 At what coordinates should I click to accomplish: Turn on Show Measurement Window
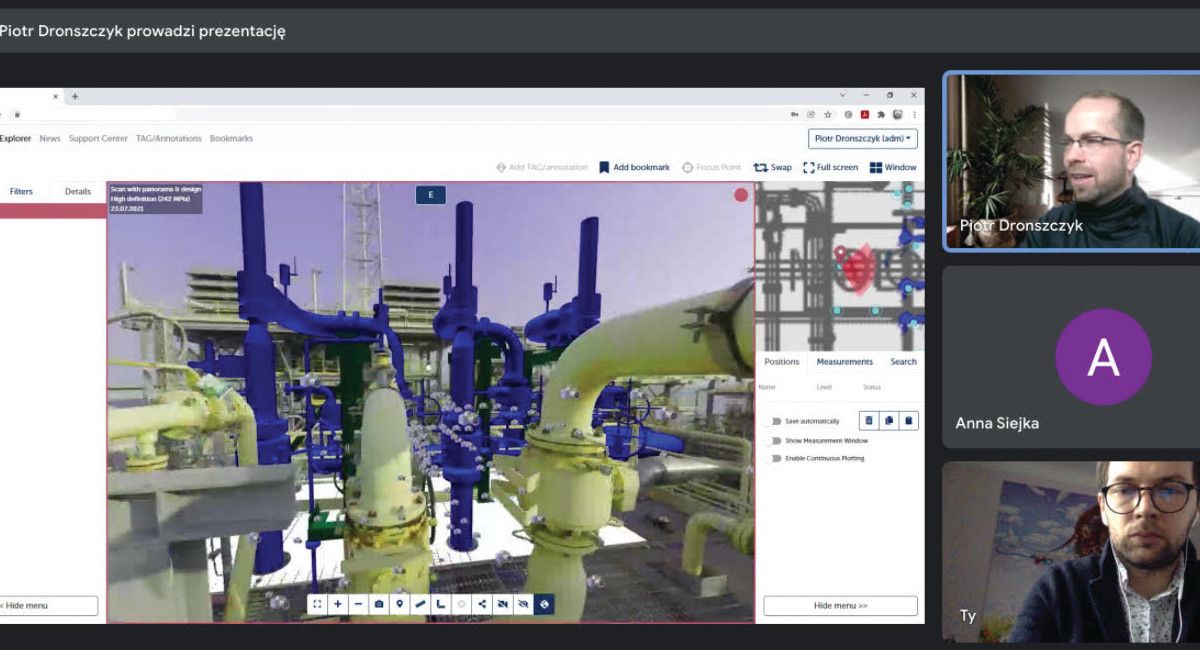[x=773, y=440]
